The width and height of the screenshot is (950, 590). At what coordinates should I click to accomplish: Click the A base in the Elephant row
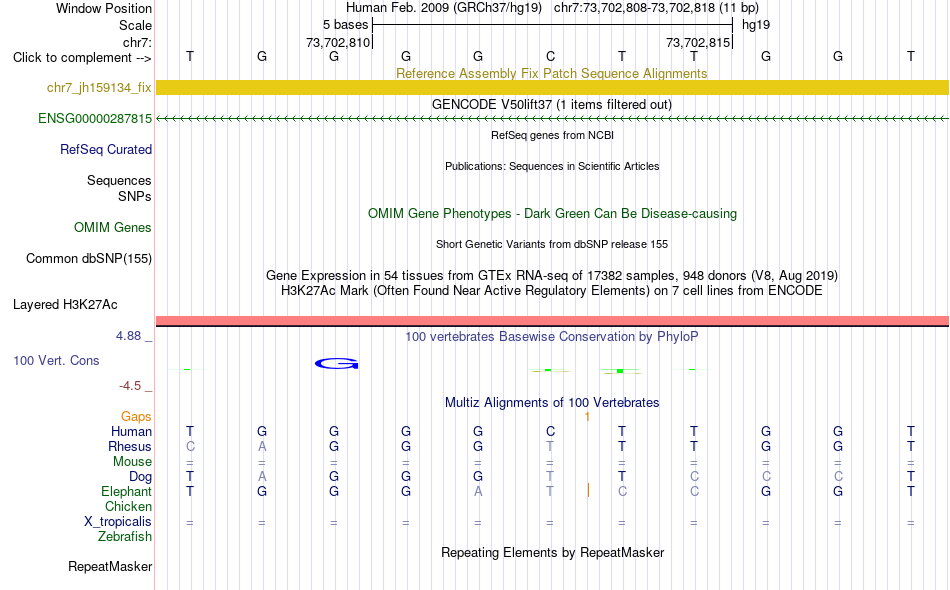click(x=478, y=491)
